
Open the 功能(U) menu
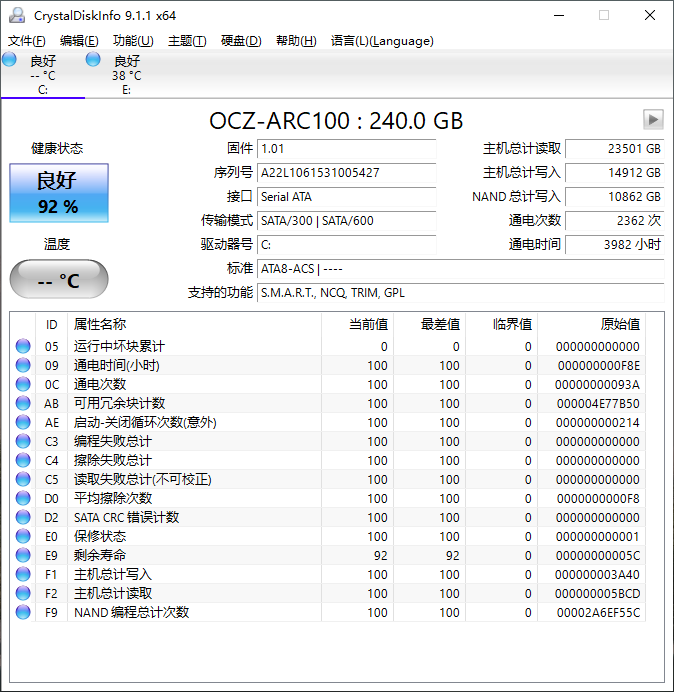point(133,41)
